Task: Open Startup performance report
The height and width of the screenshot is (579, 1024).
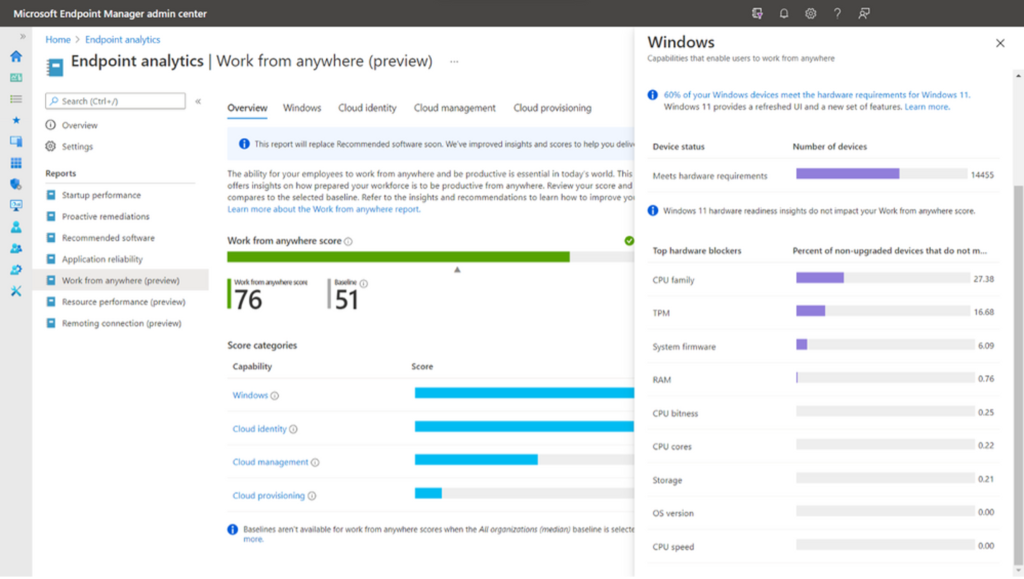Action: click(101, 195)
